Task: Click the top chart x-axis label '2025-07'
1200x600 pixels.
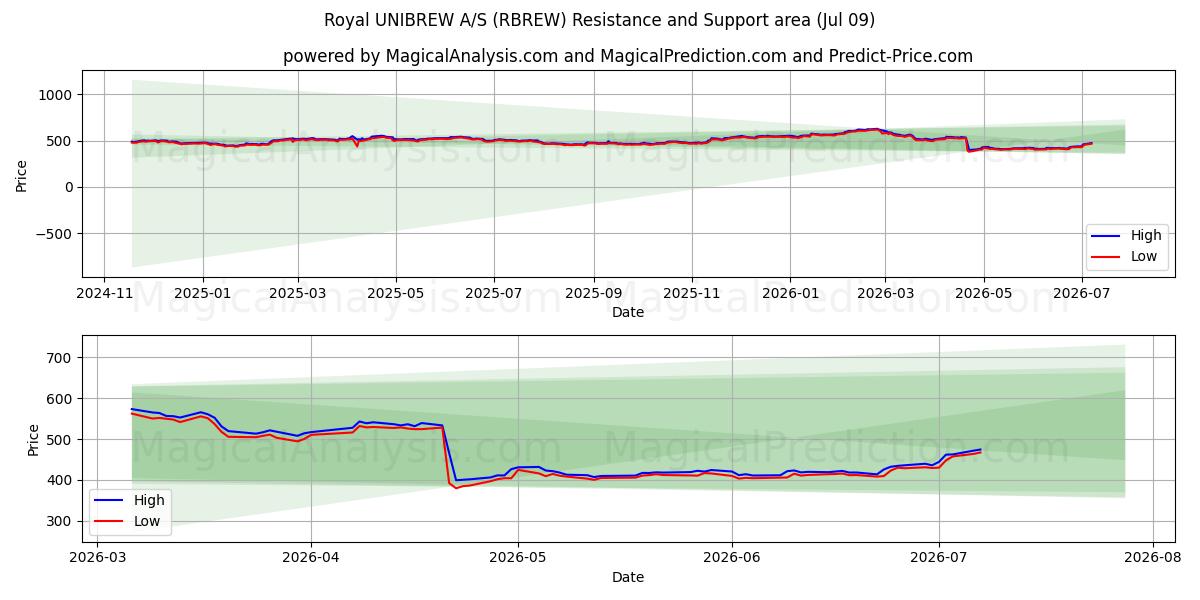Action: point(494,294)
